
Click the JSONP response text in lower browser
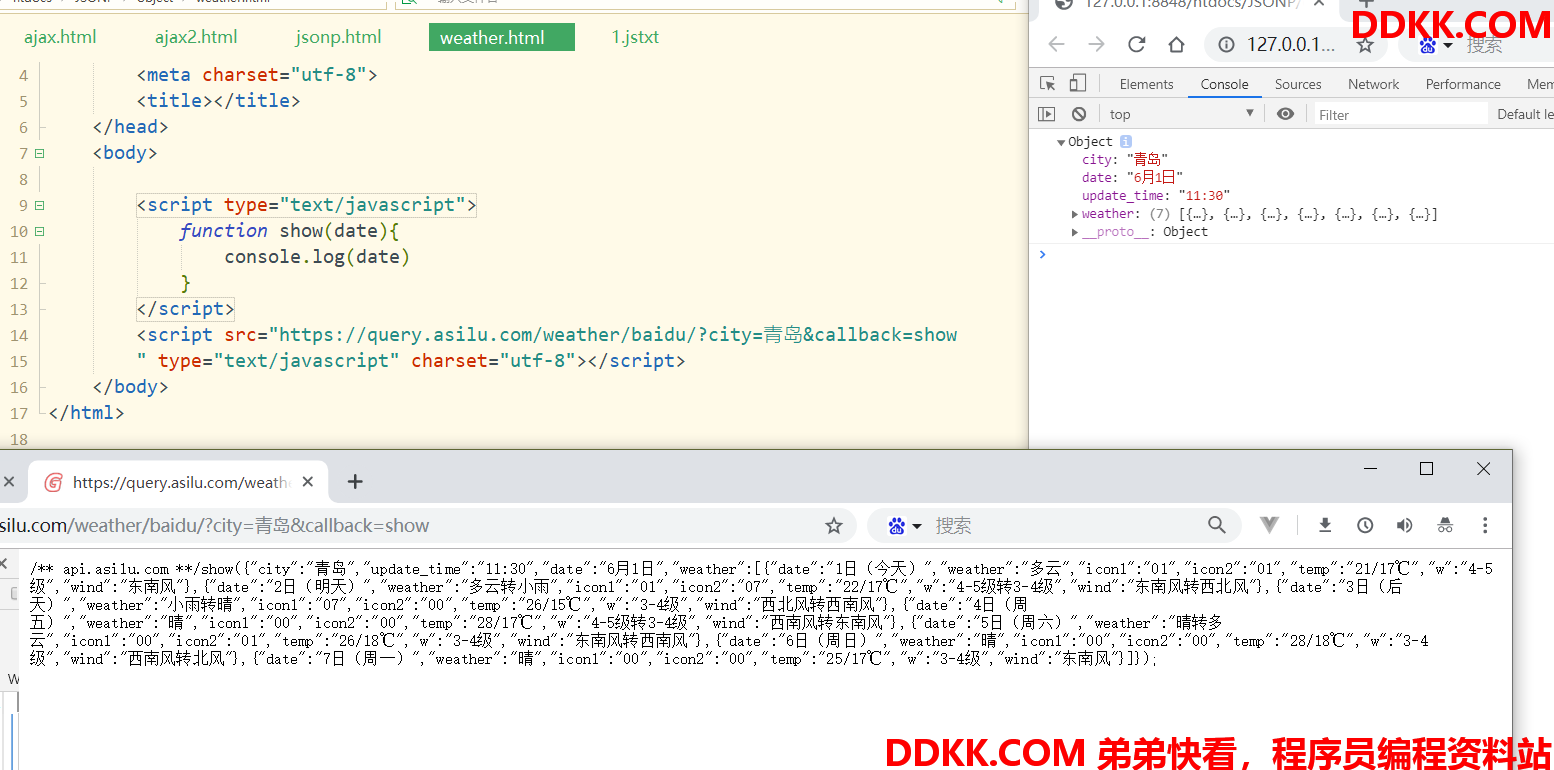(x=760, y=614)
